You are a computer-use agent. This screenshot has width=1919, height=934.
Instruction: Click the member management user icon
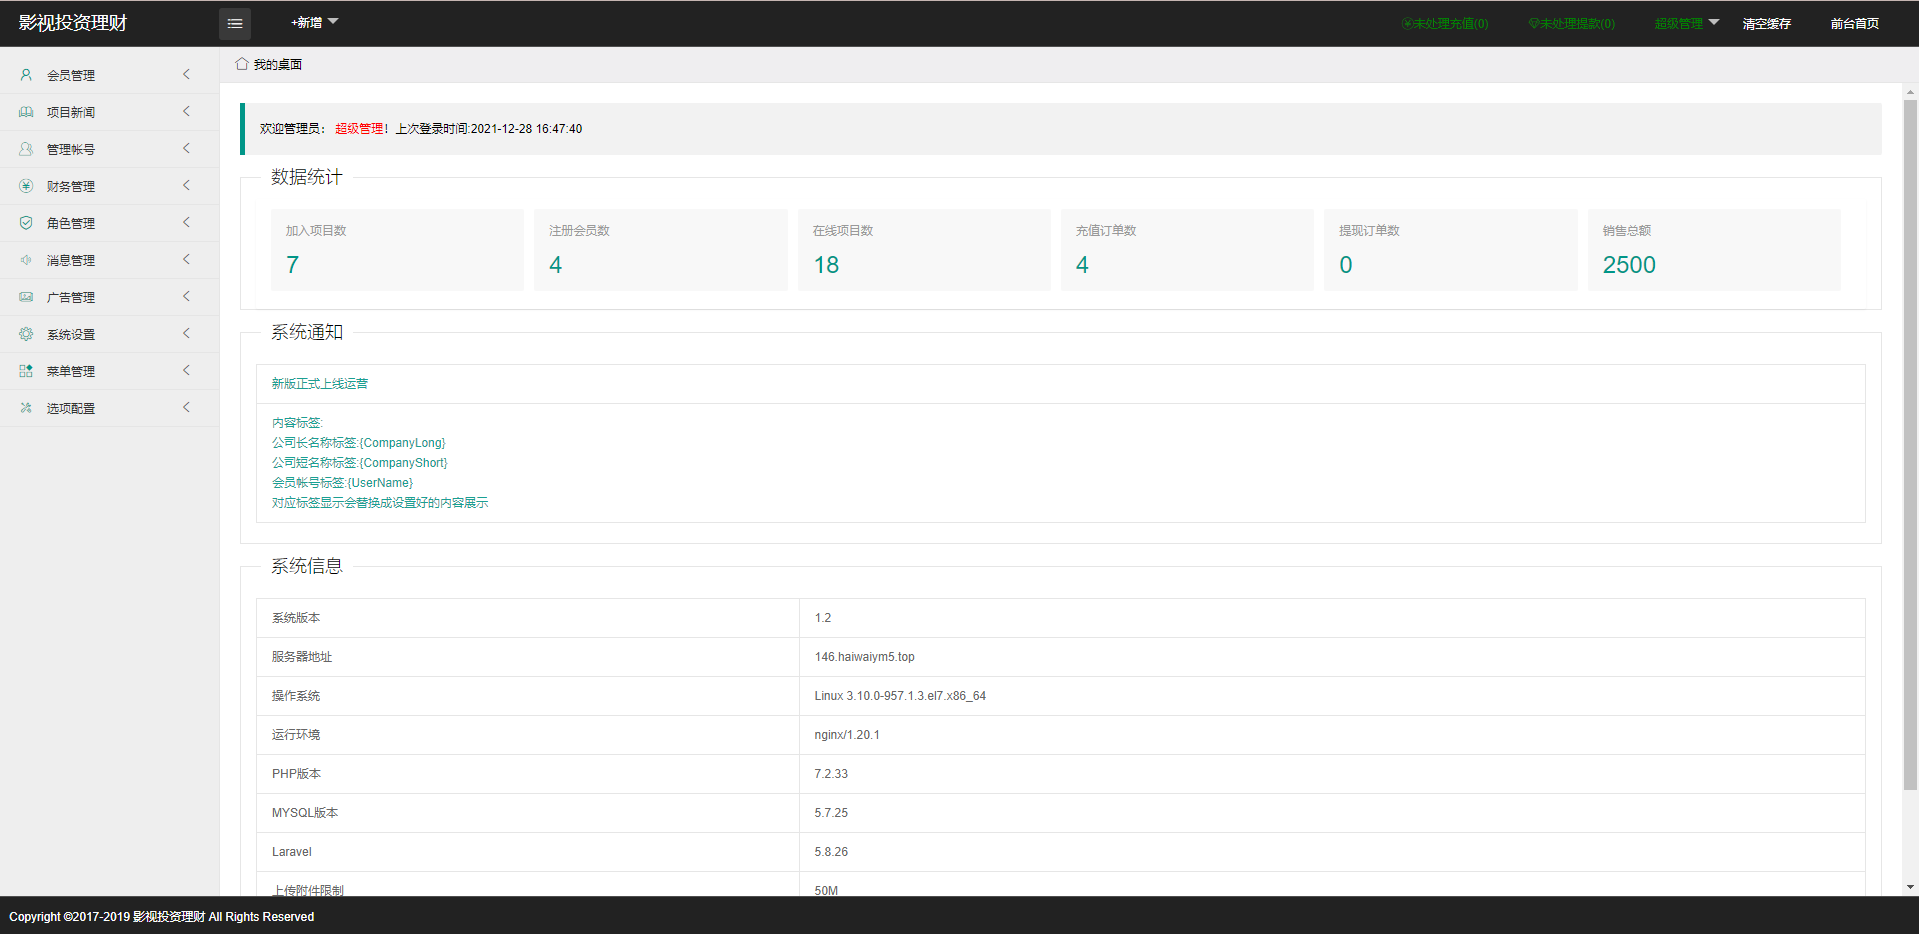[26, 75]
